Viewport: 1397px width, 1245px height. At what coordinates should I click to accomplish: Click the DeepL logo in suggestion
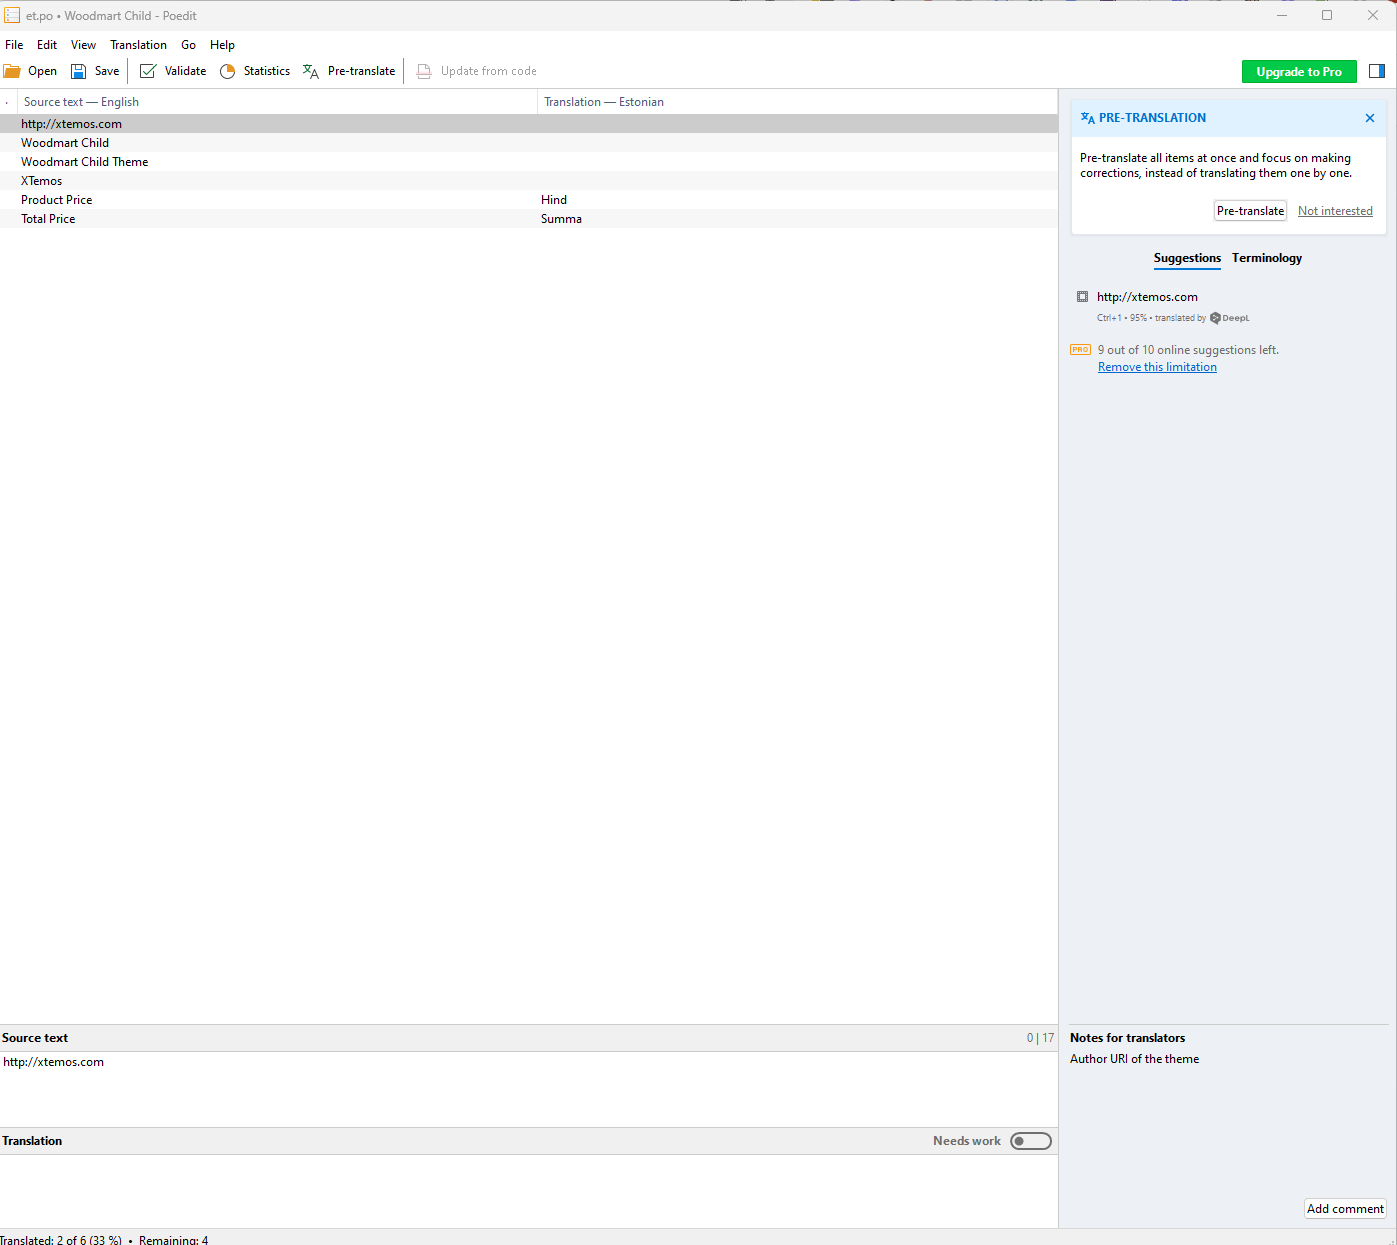pos(1230,318)
